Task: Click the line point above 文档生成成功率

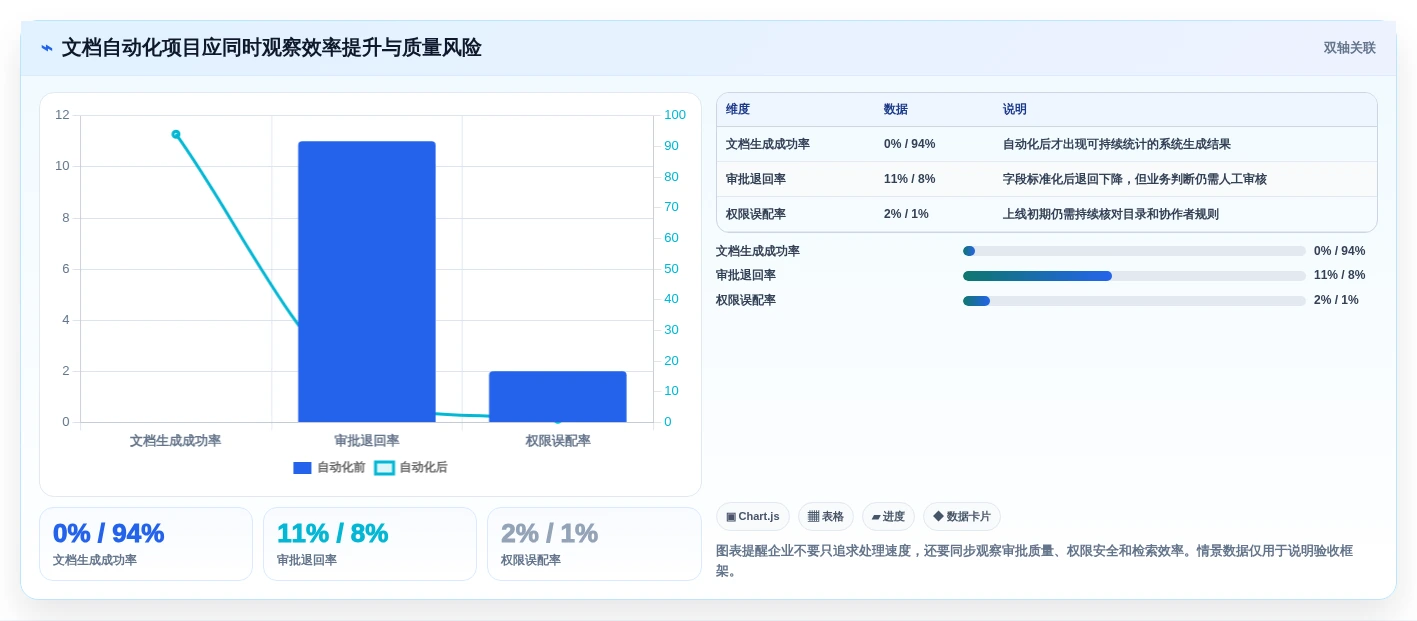Action: 176,134
